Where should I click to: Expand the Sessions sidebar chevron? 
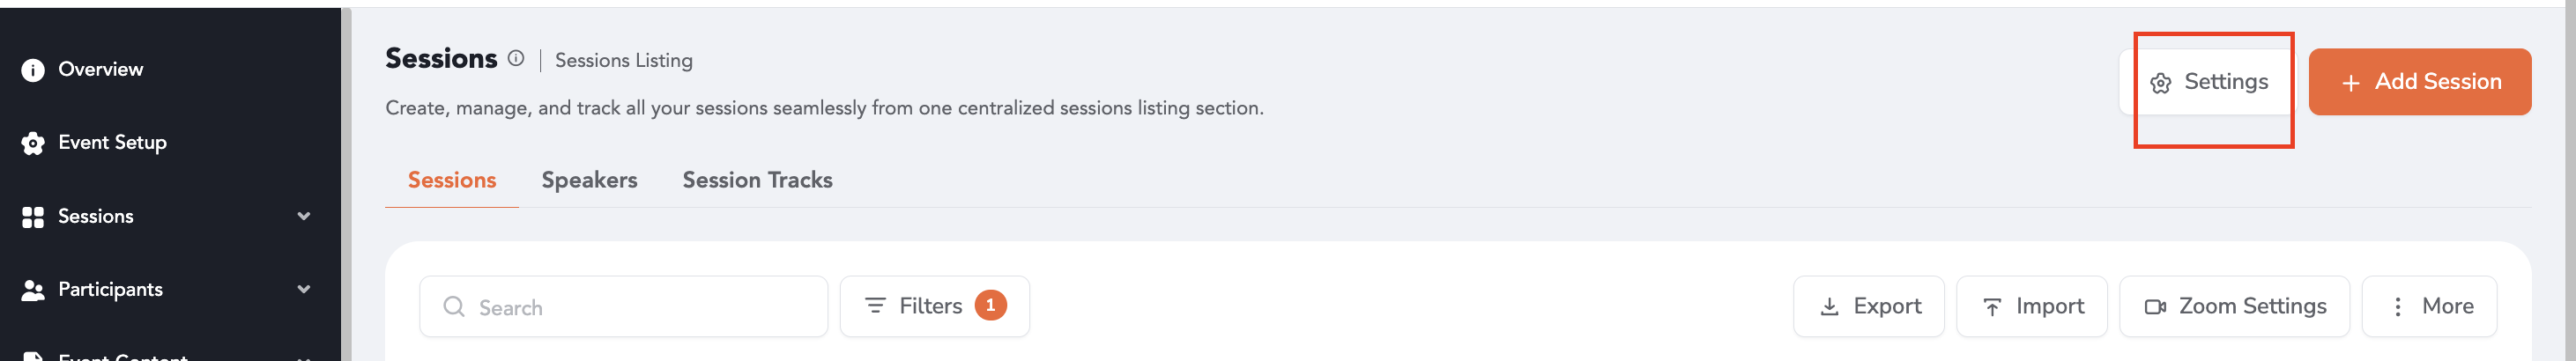pos(304,216)
